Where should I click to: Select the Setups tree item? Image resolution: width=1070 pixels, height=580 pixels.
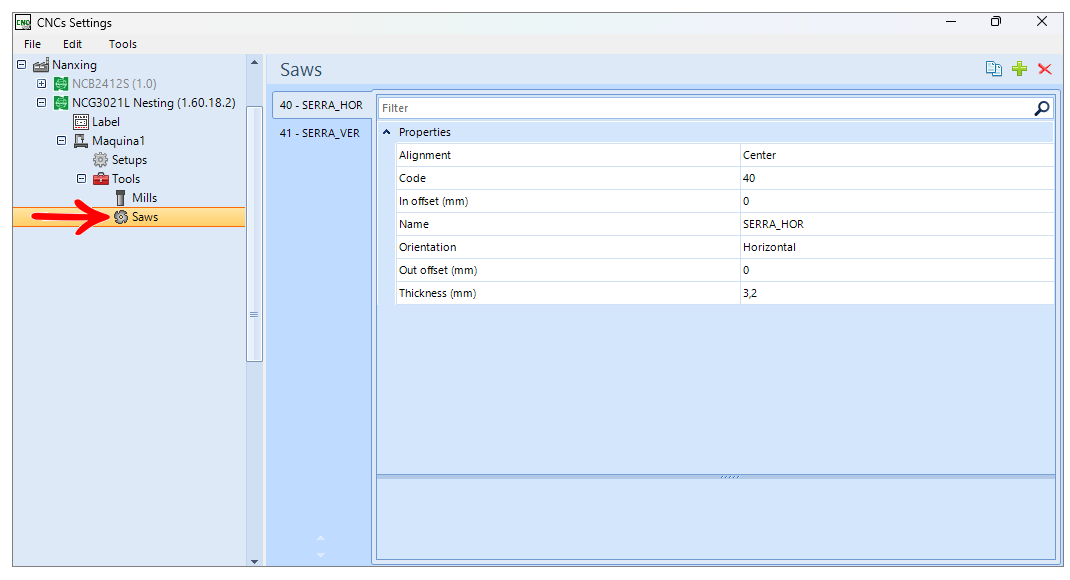click(130, 160)
